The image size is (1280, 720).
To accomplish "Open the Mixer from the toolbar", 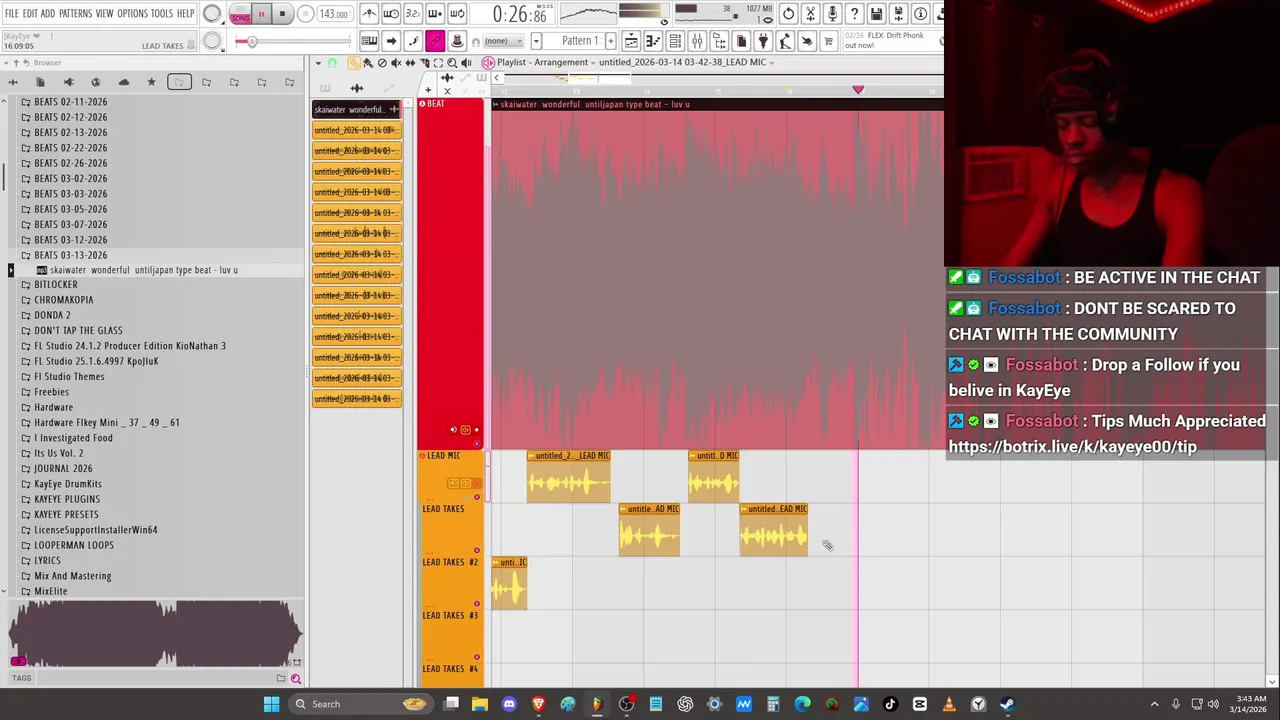I will point(697,41).
